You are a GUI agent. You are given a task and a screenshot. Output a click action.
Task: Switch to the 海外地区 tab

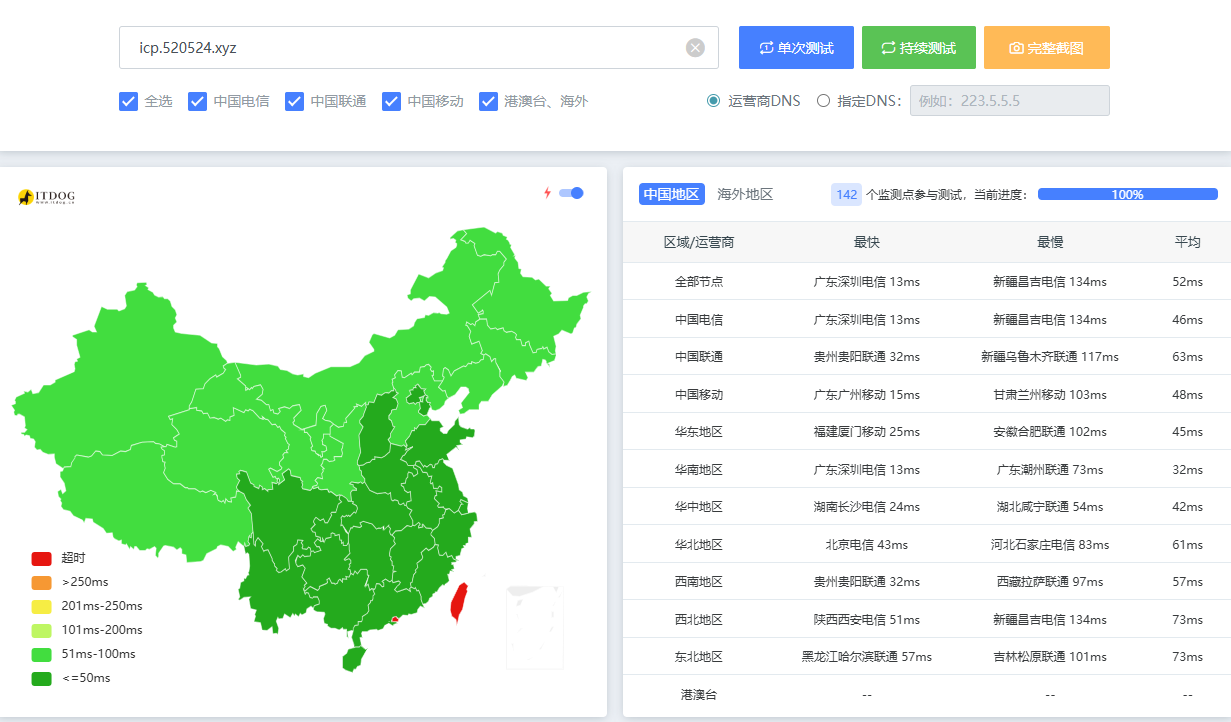tap(745, 194)
